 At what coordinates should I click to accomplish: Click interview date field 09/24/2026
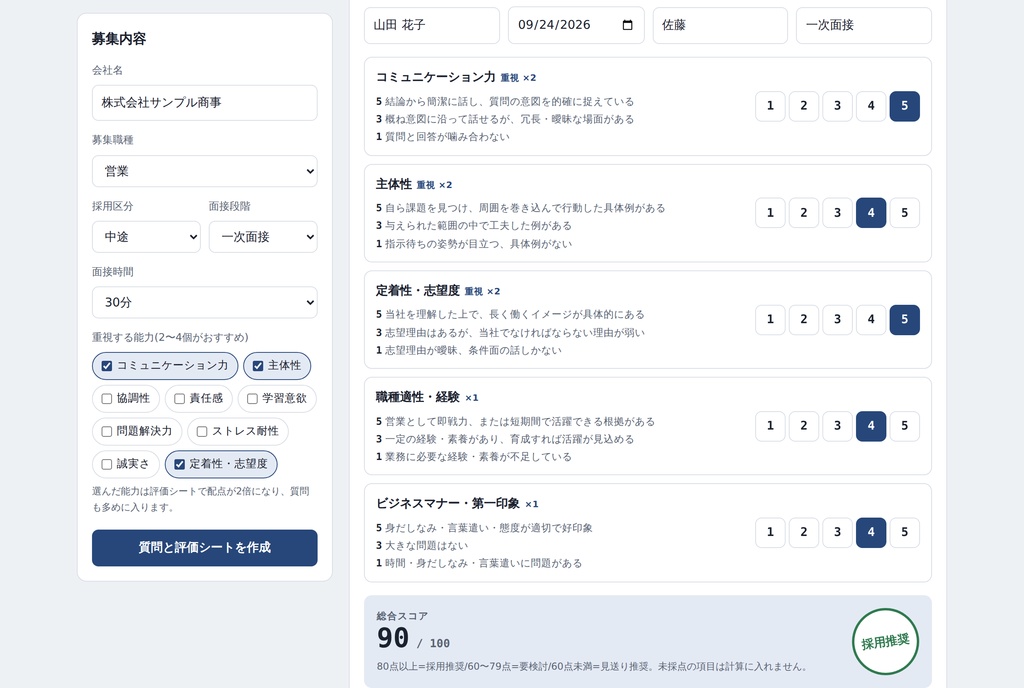[576, 25]
